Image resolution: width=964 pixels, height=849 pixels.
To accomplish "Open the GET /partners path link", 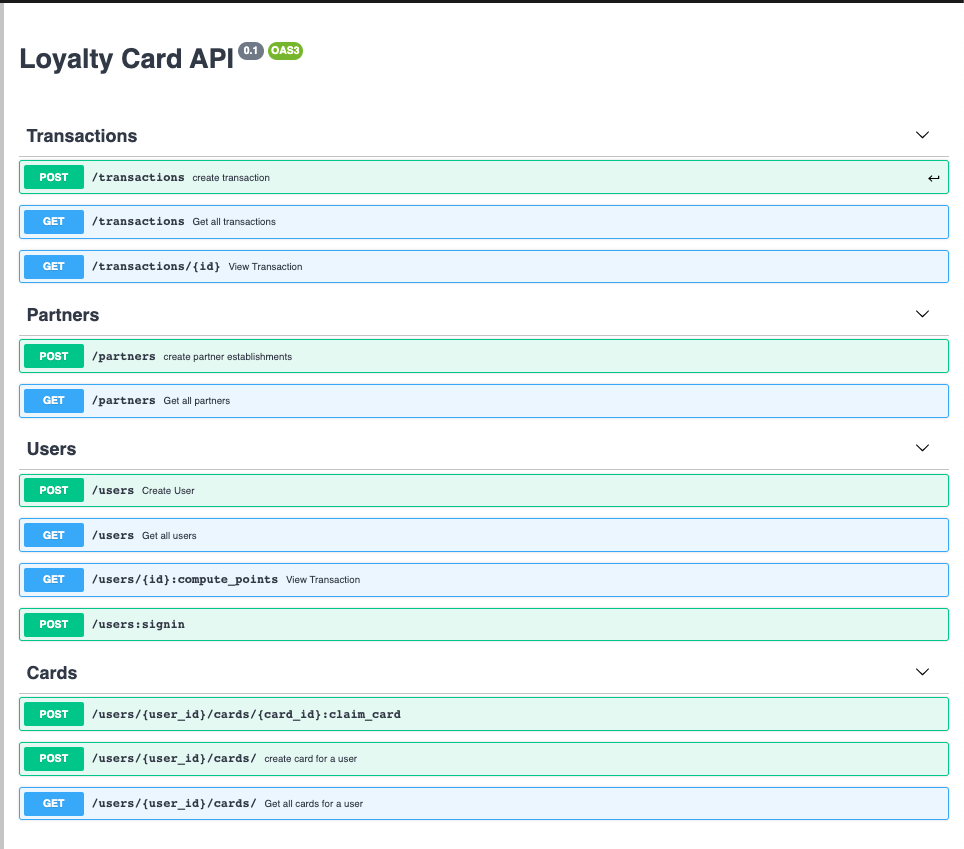I will (x=124, y=401).
